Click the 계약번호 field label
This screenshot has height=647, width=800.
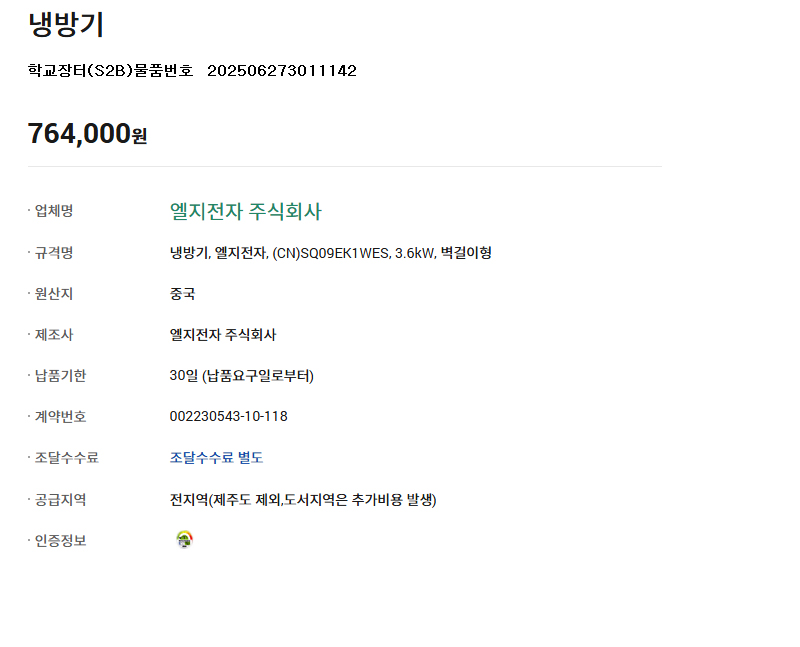coord(60,417)
